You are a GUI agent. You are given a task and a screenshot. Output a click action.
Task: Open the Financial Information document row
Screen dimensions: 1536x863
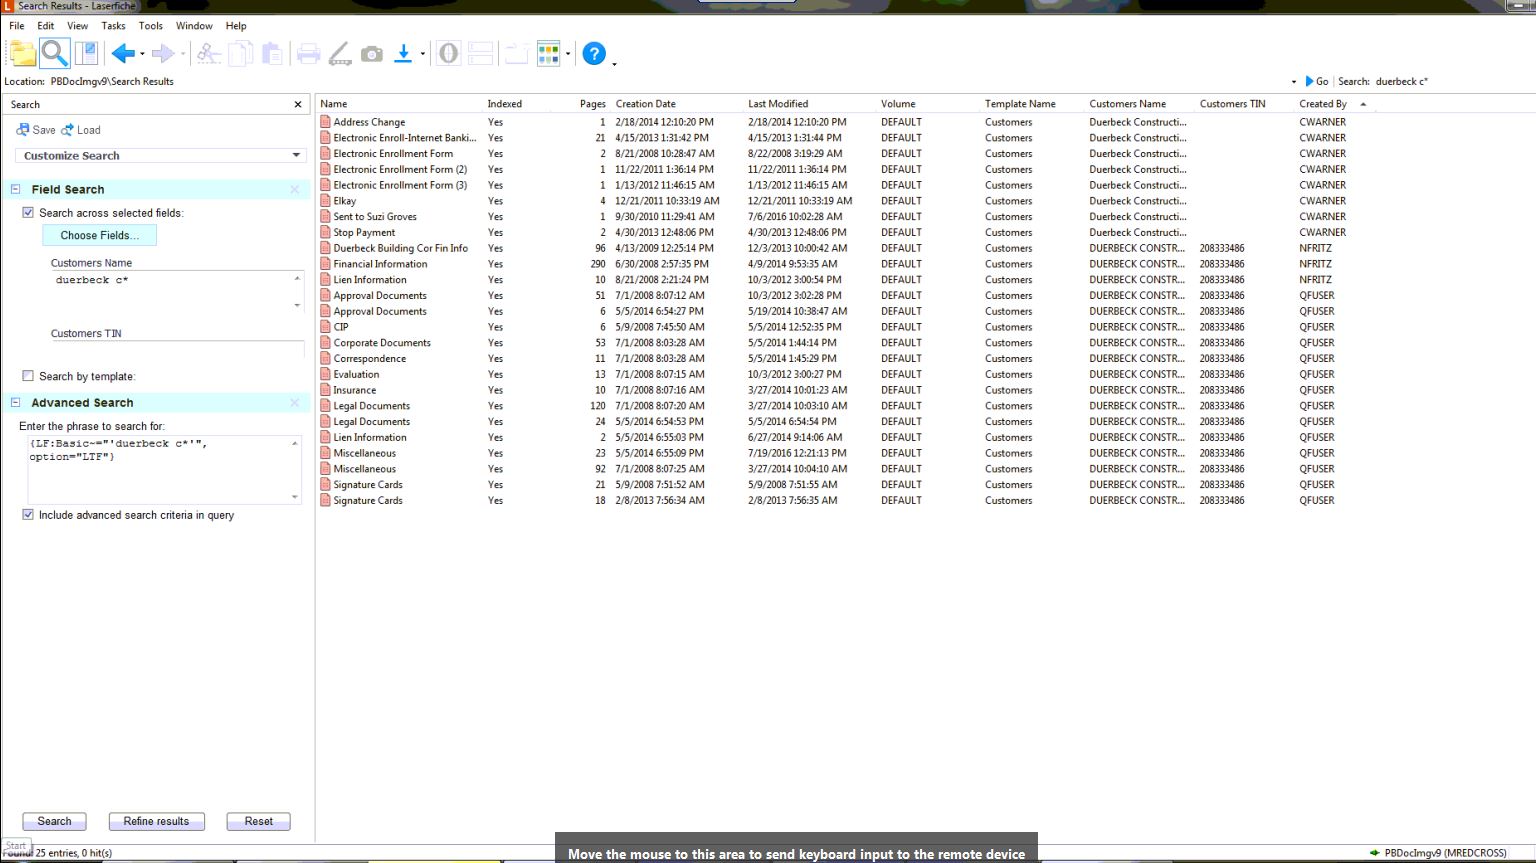tap(380, 264)
